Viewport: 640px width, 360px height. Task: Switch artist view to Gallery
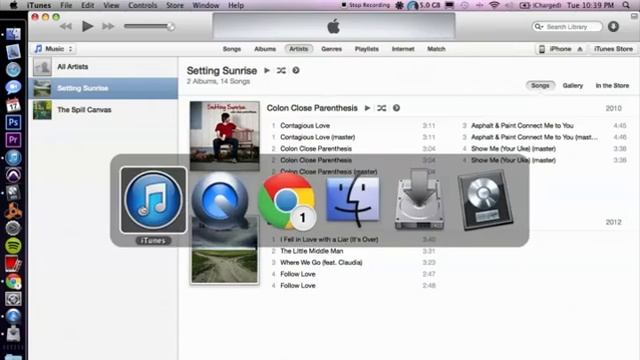(573, 86)
